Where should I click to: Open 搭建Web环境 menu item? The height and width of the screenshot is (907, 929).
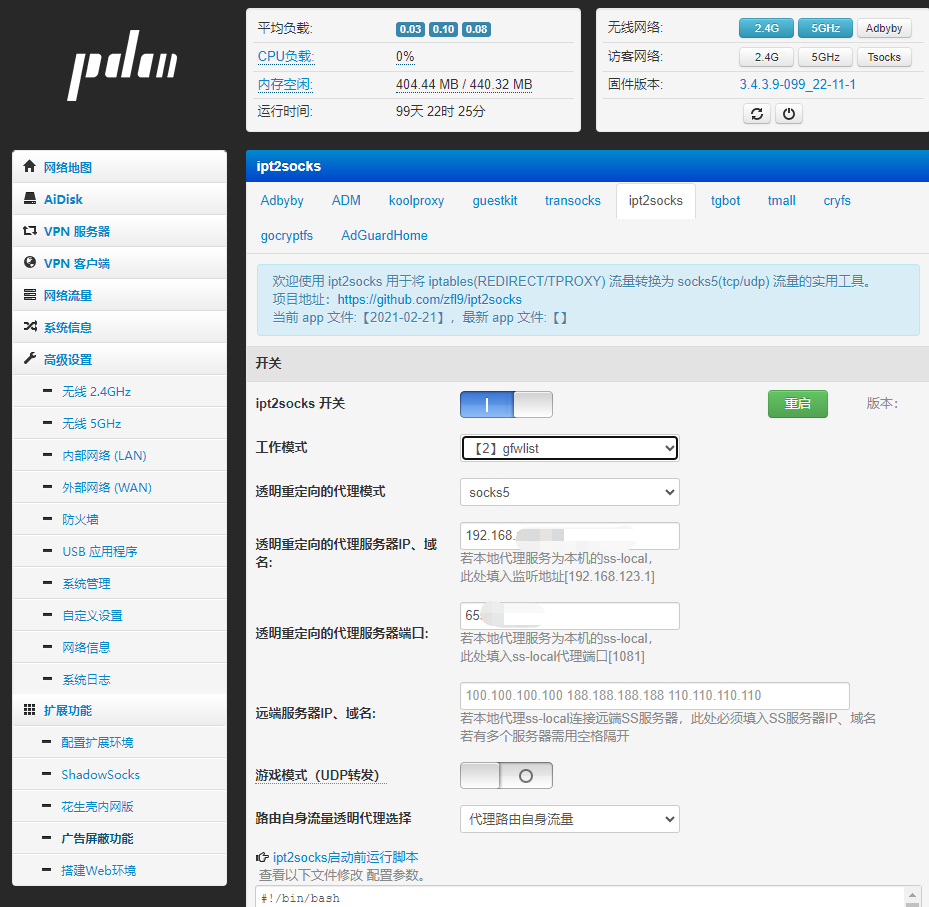(x=98, y=870)
